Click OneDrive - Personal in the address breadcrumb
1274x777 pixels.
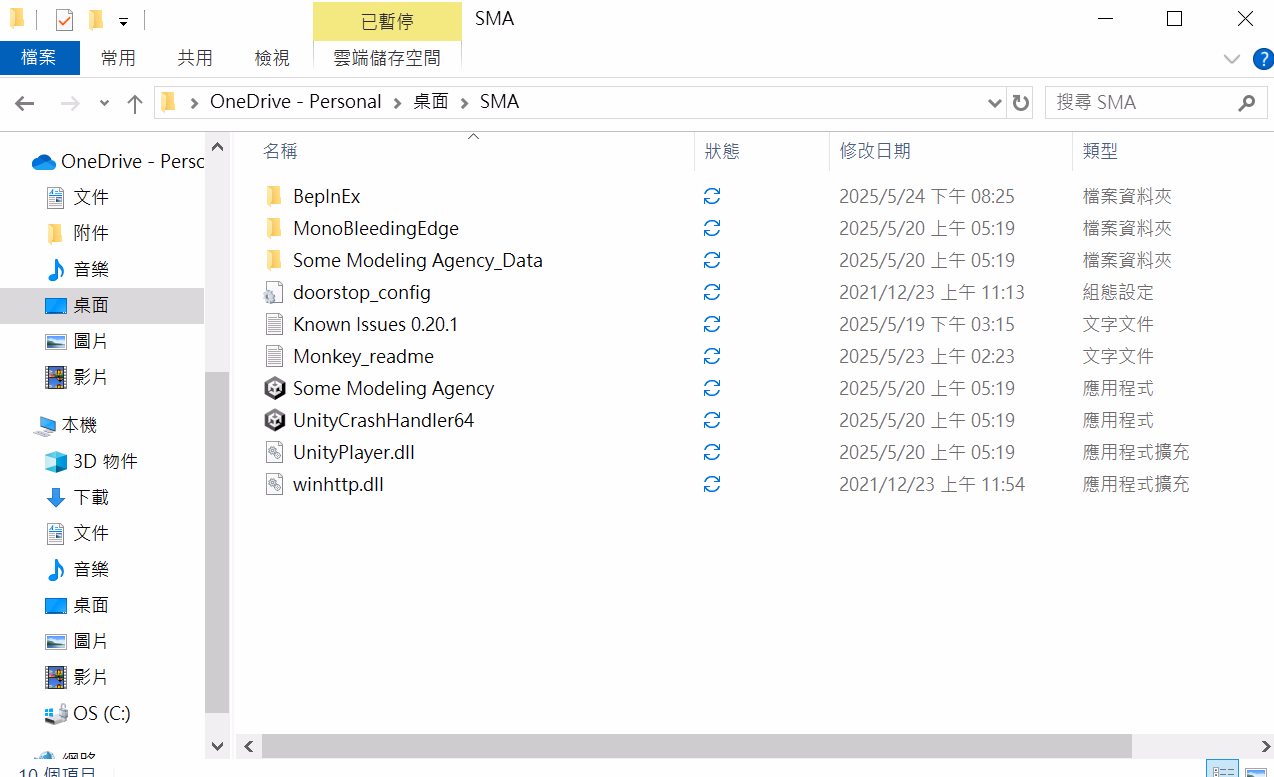tap(295, 102)
